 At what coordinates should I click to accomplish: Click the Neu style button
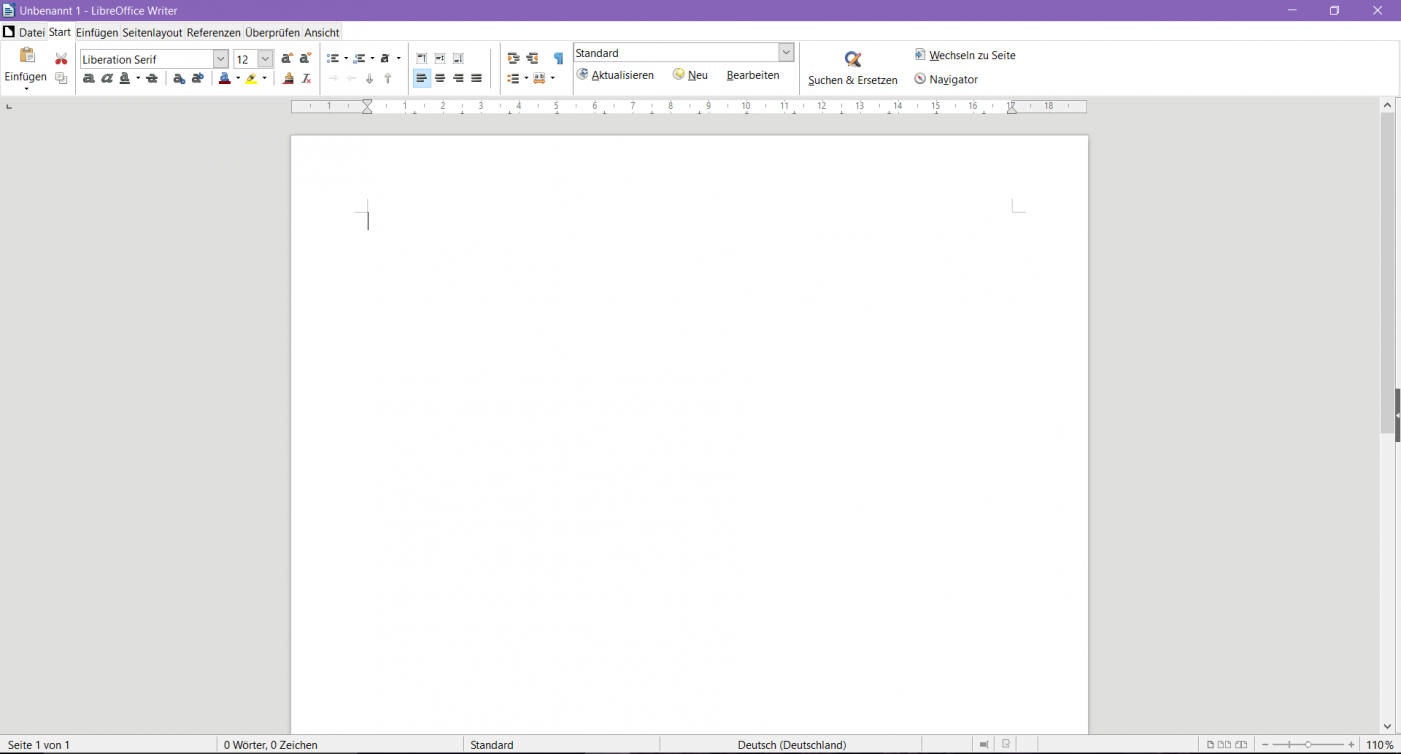690,75
